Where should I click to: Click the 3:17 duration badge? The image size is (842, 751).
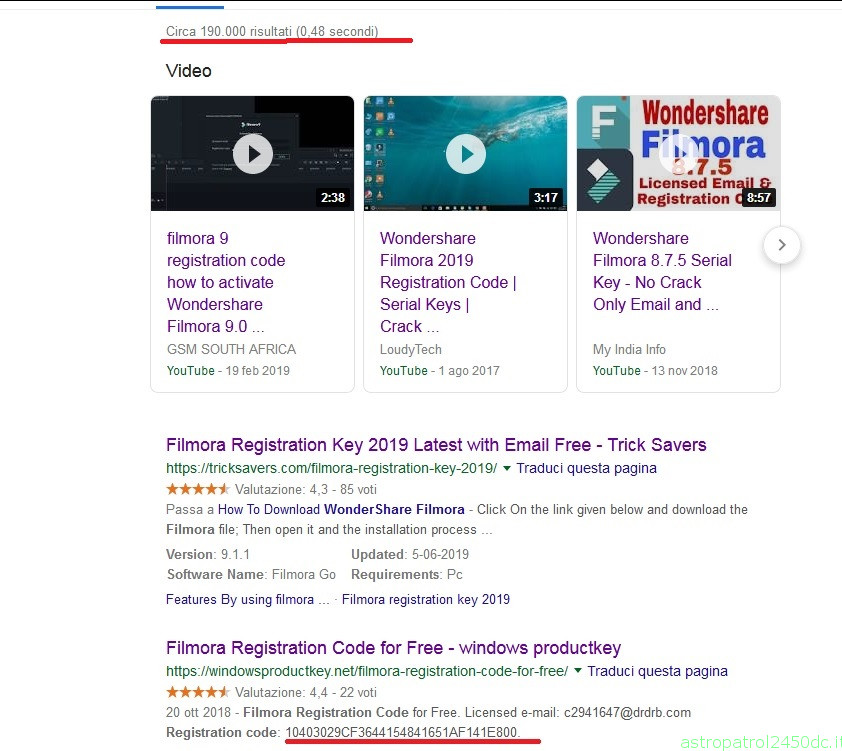click(x=546, y=198)
